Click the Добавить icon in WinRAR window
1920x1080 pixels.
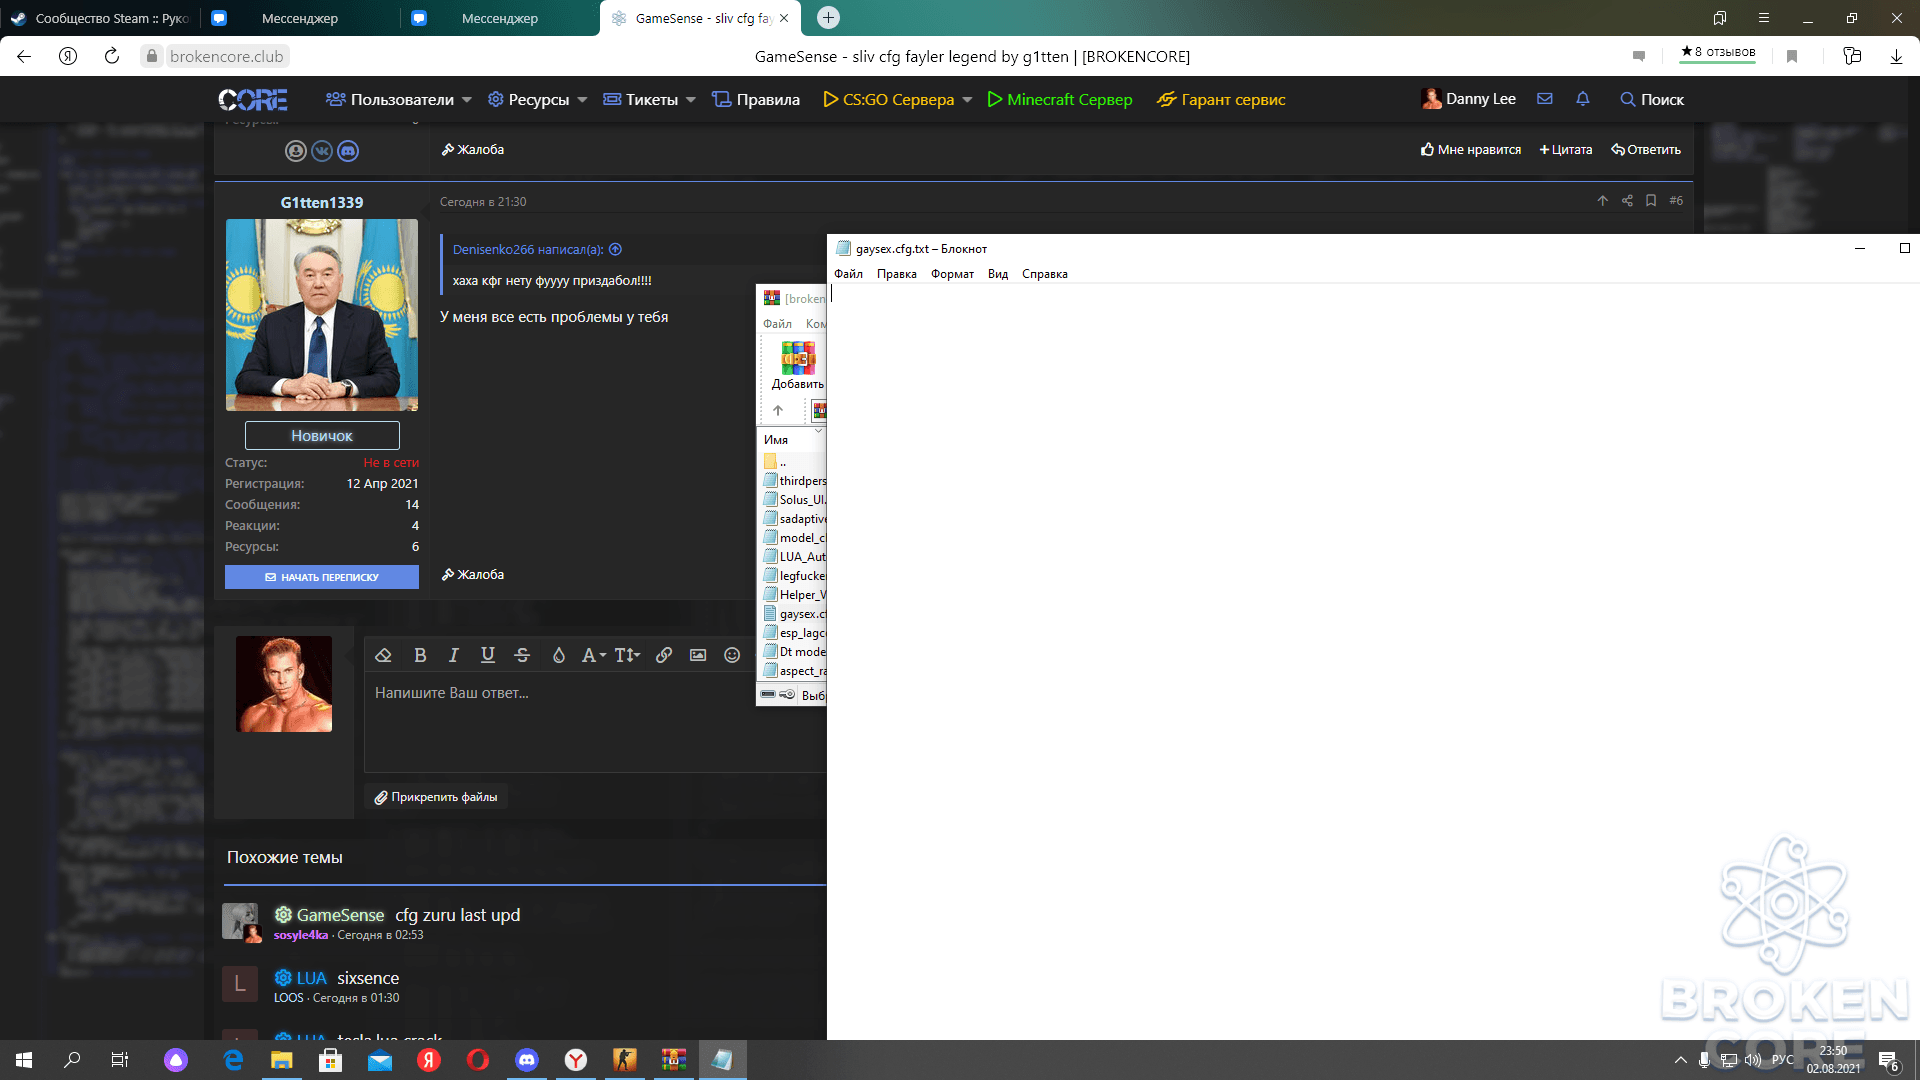tap(798, 364)
